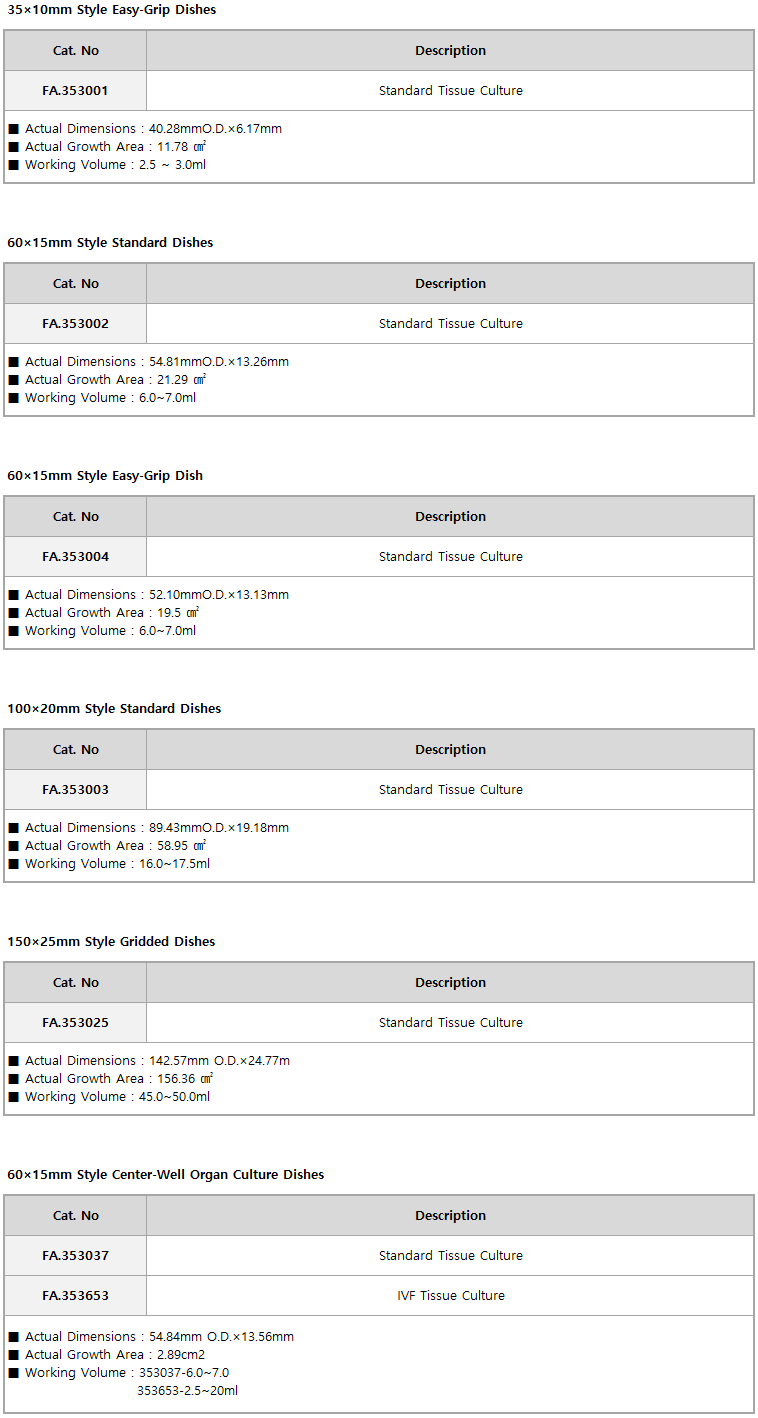Select catalog number FA.353004
The width and height of the screenshot is (758, 1418).
(x=76, y=557)
